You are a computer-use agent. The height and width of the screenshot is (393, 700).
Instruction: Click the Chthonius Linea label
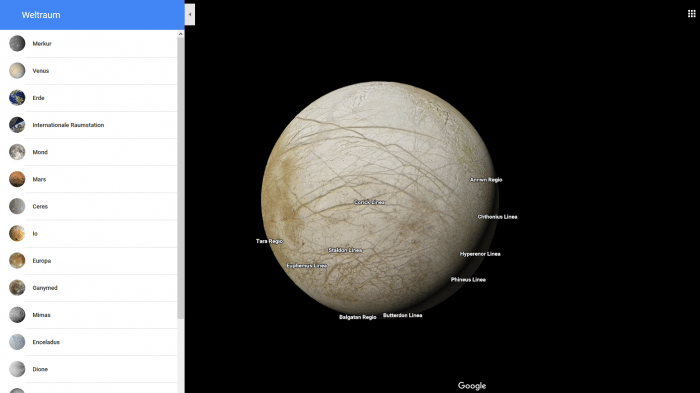[497, 217]
